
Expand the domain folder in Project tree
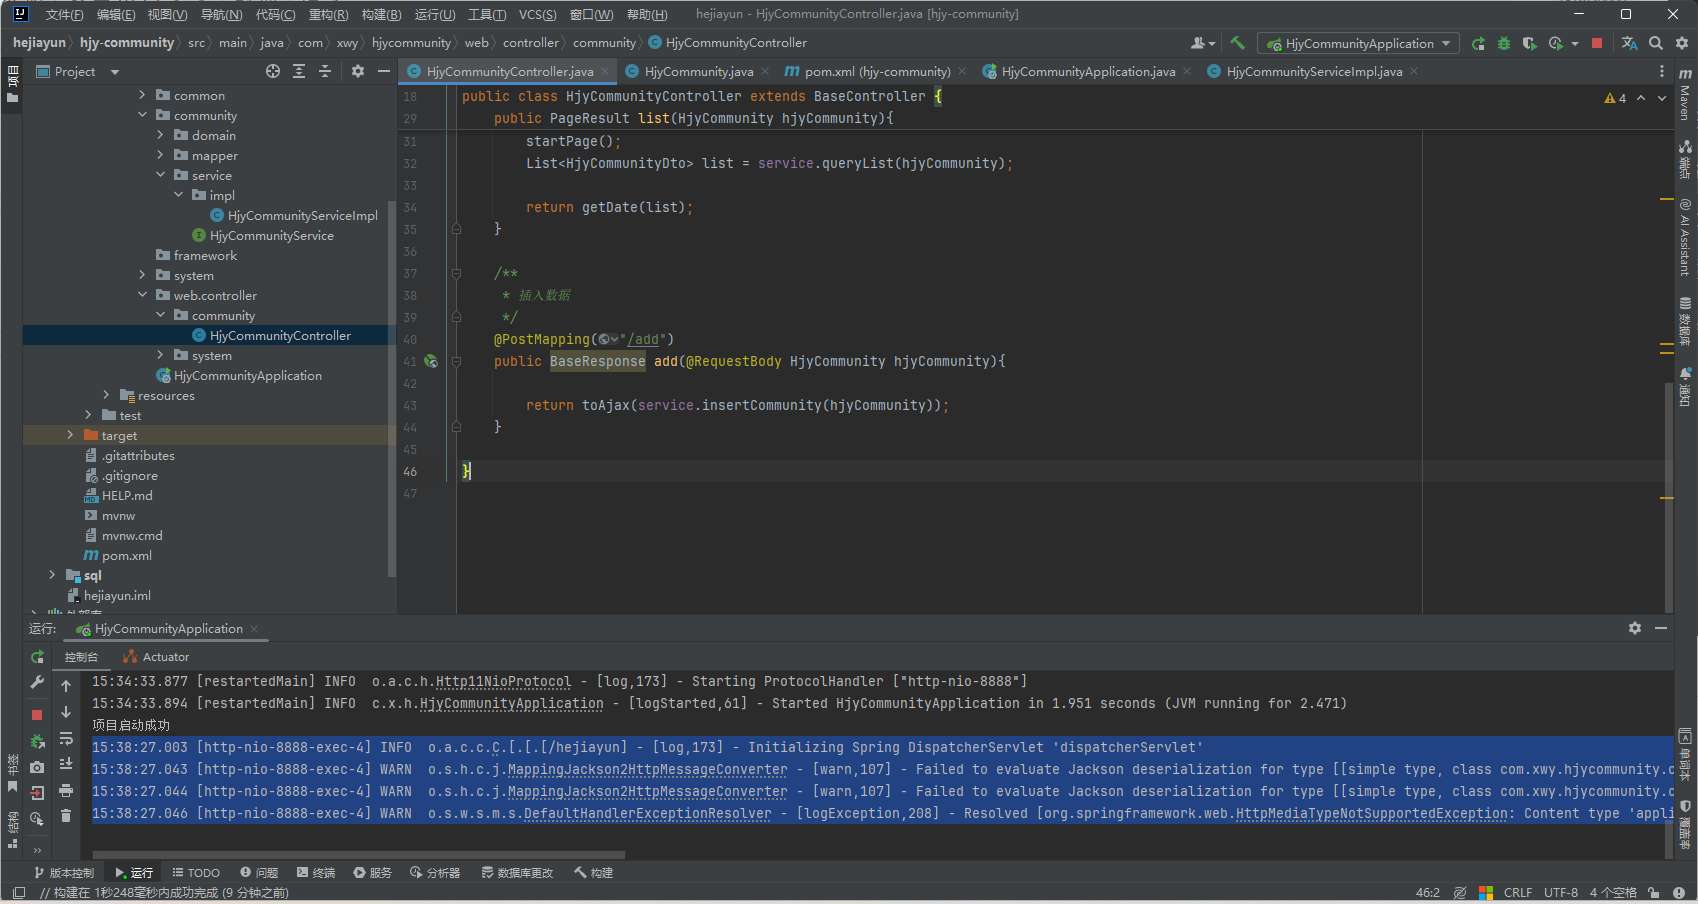160,135
